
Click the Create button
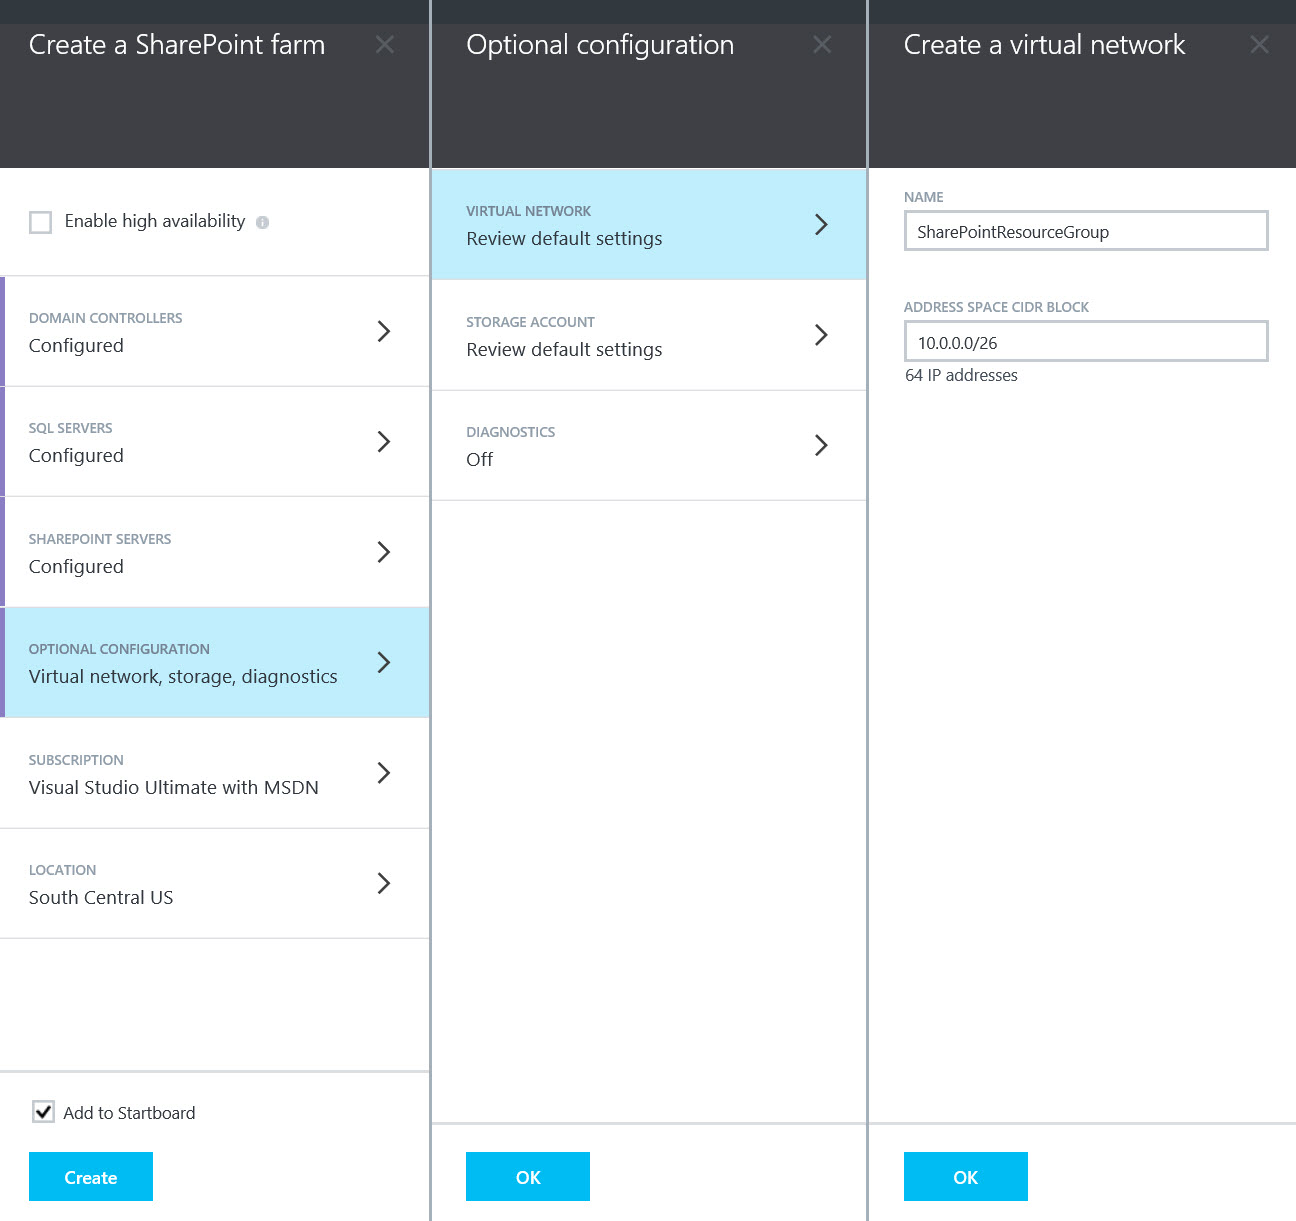[91, 1177]
